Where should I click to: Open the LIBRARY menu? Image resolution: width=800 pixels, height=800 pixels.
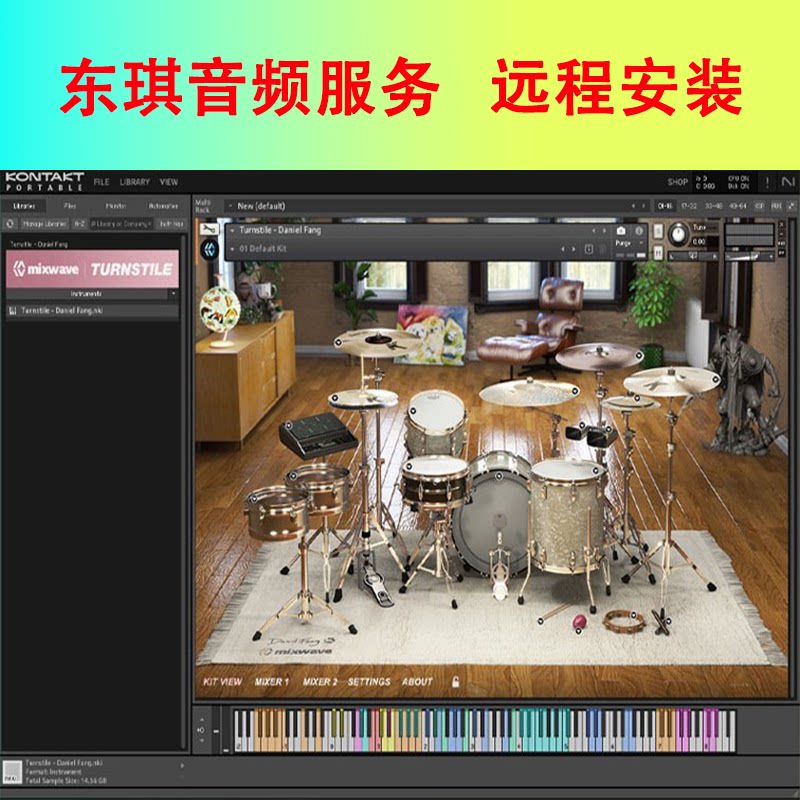(135, 182)
